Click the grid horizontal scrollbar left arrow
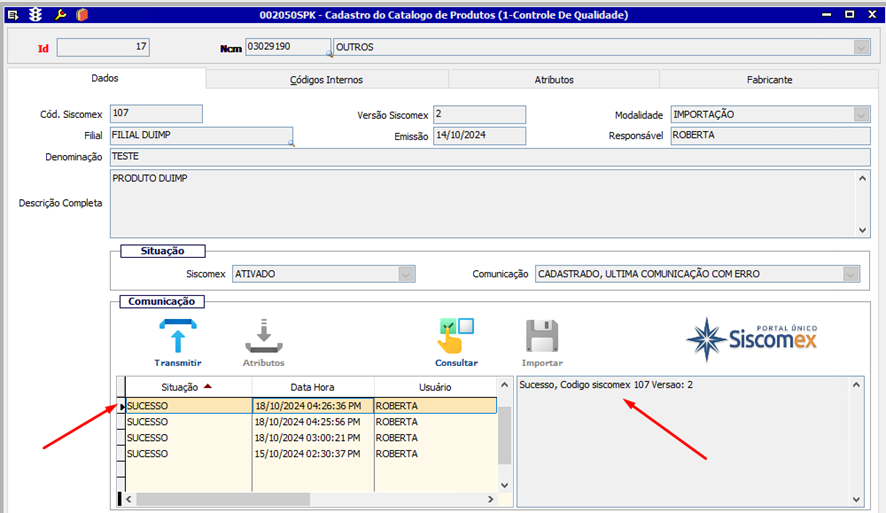Image resolution: width=886 pixels, height=513 pixels. pyautogui.click(x=129, y=499)
